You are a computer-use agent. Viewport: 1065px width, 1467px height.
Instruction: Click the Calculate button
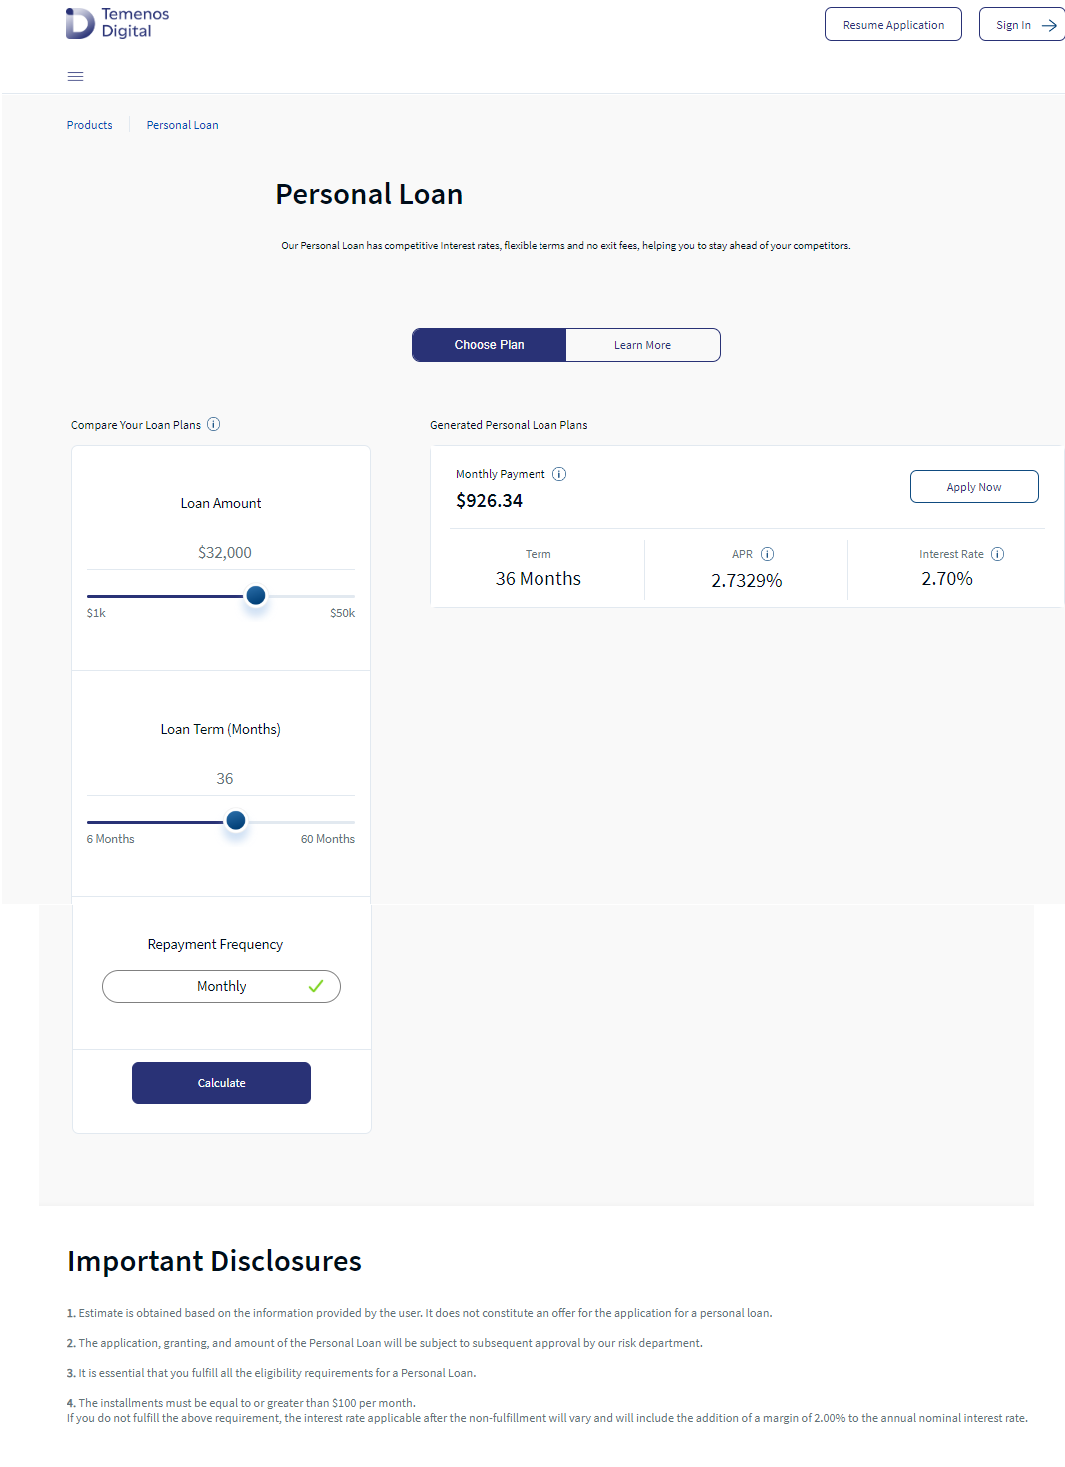(x=221, y=1083)
